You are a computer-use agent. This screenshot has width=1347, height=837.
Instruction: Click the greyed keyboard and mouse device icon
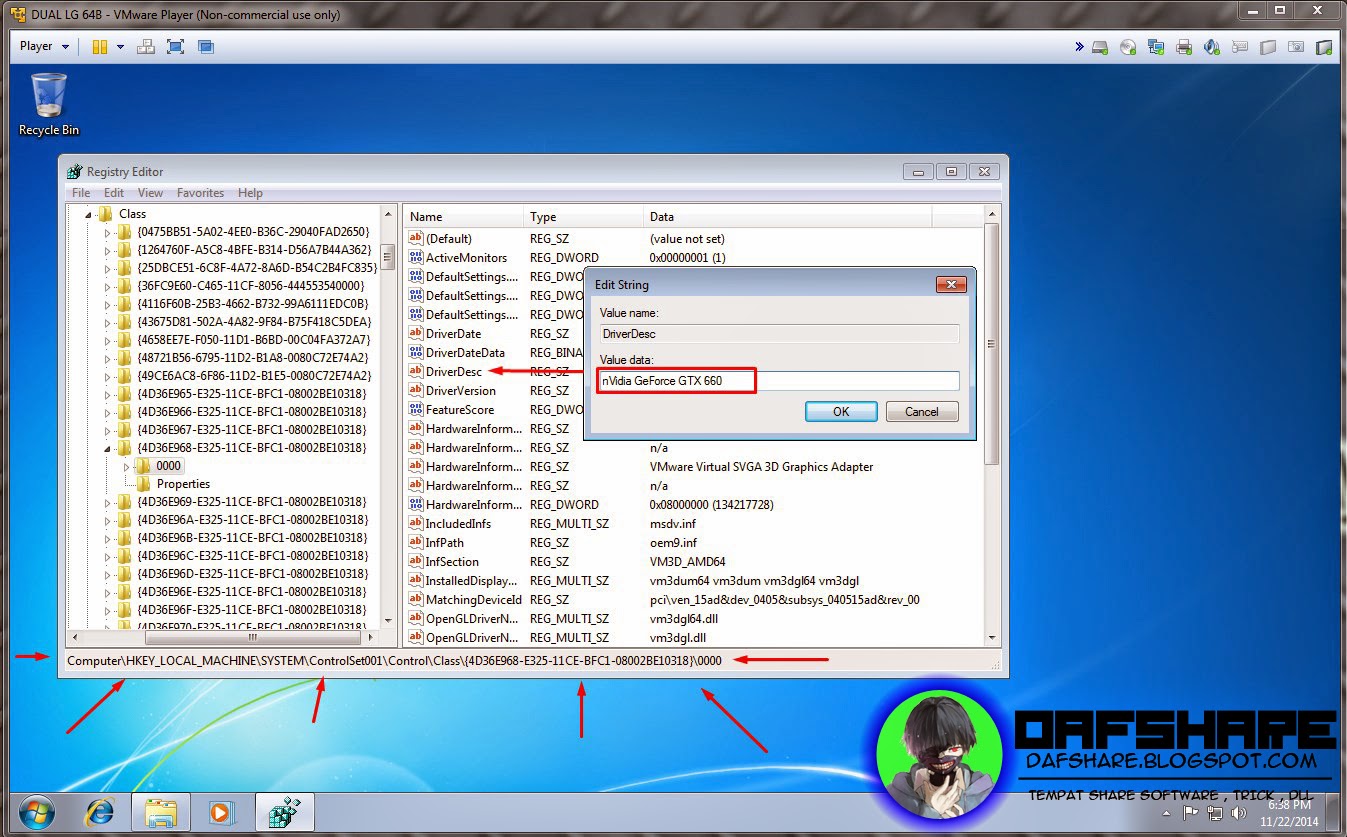click(x=1240, y=47)
